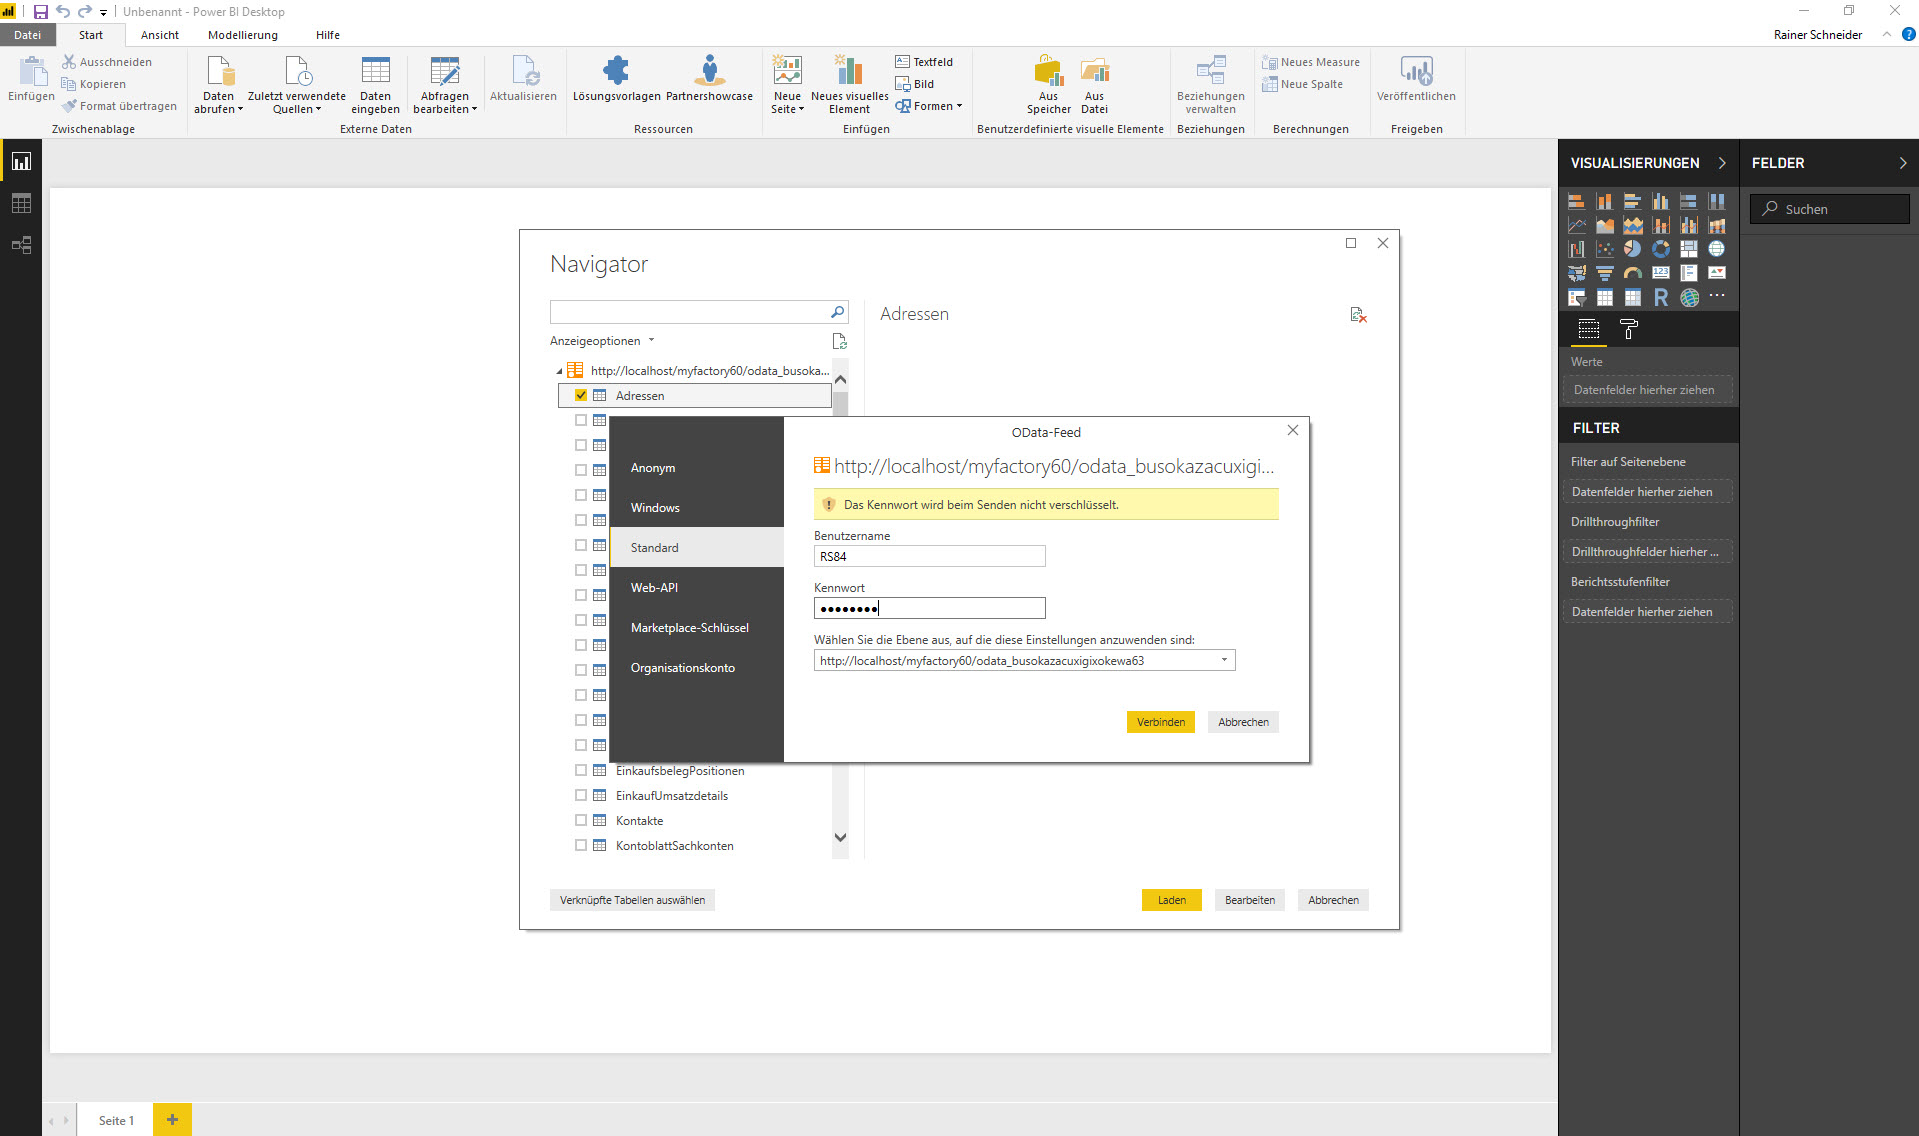
Task: Check the EinkaufsbelegPositionen checkbox
Action: [581, 771]
